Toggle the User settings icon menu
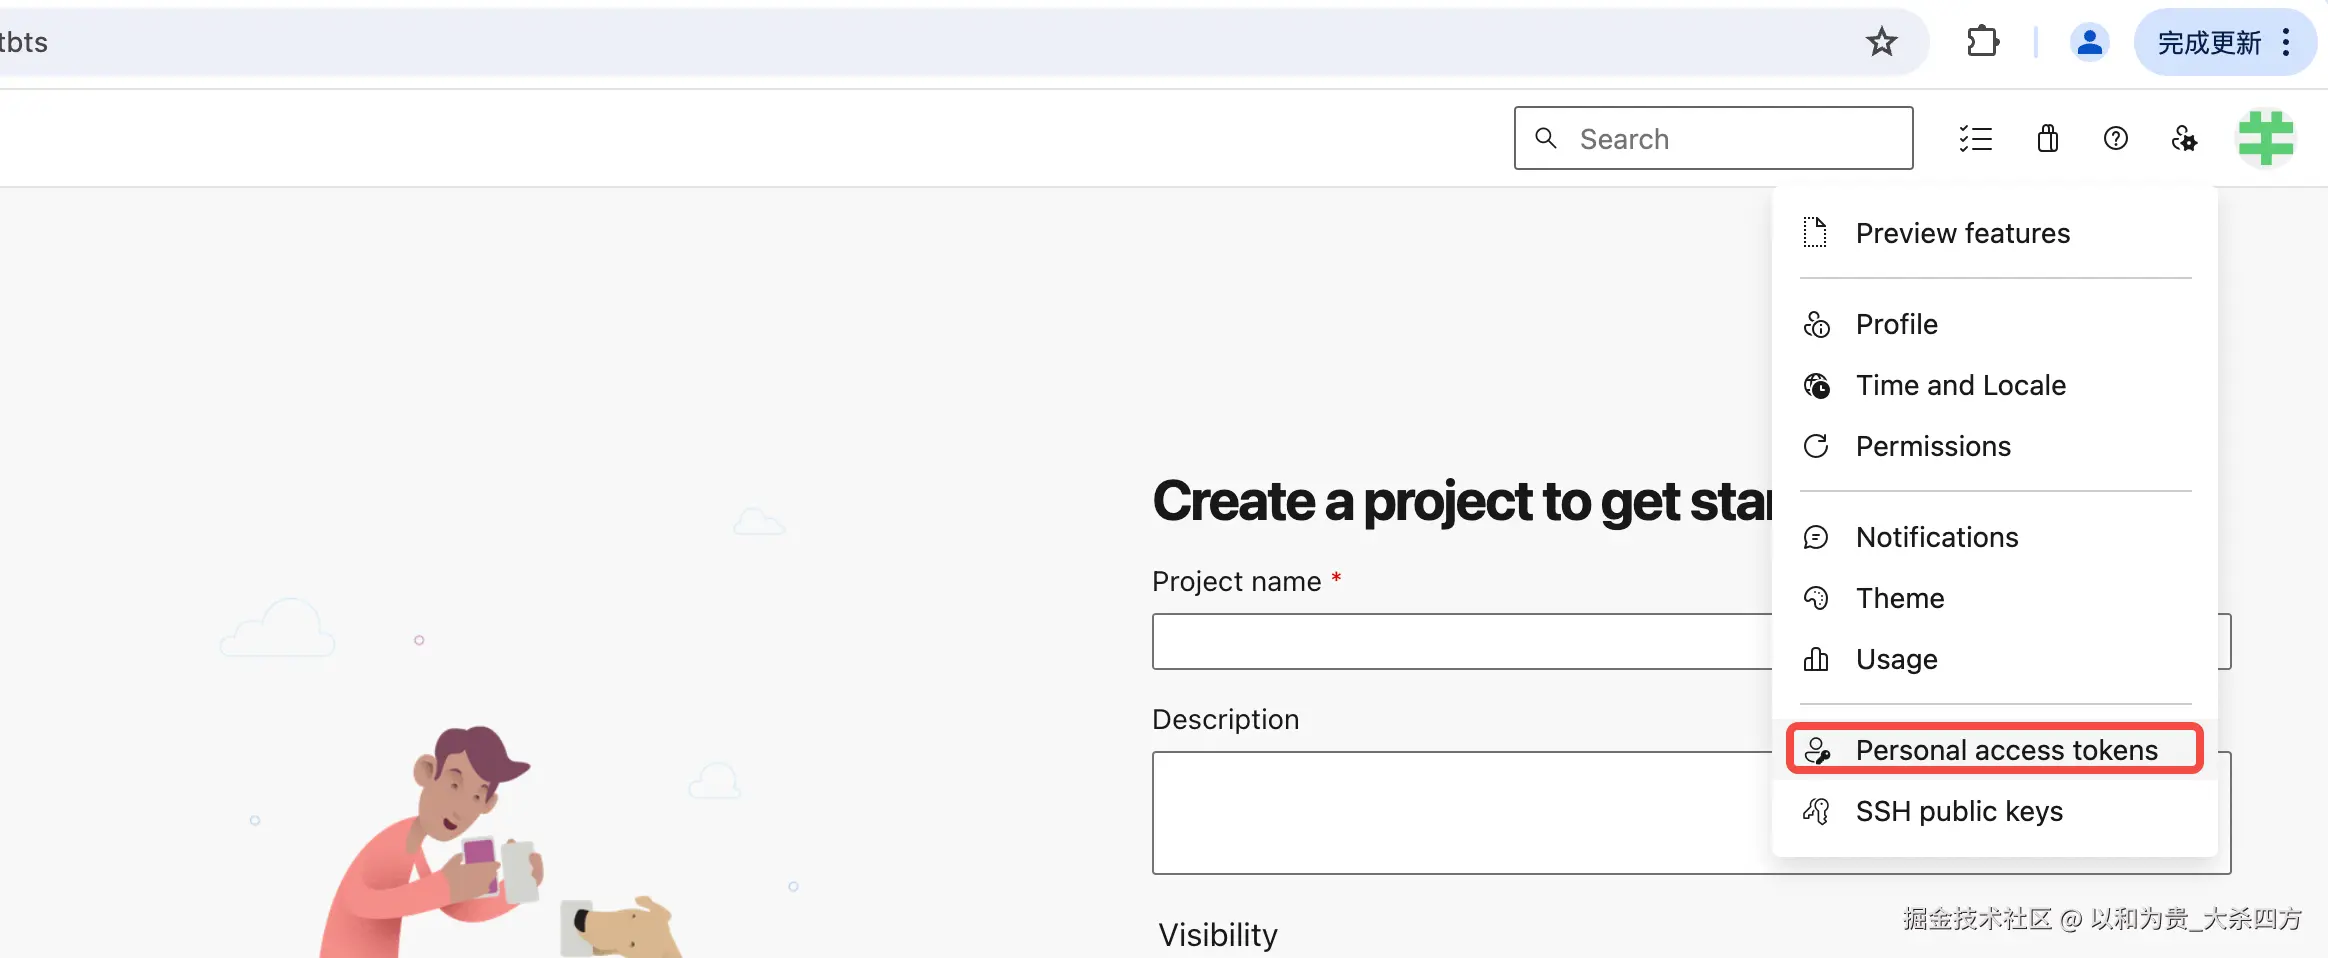Viewport: 2328px width, 958px height. 2184,139
